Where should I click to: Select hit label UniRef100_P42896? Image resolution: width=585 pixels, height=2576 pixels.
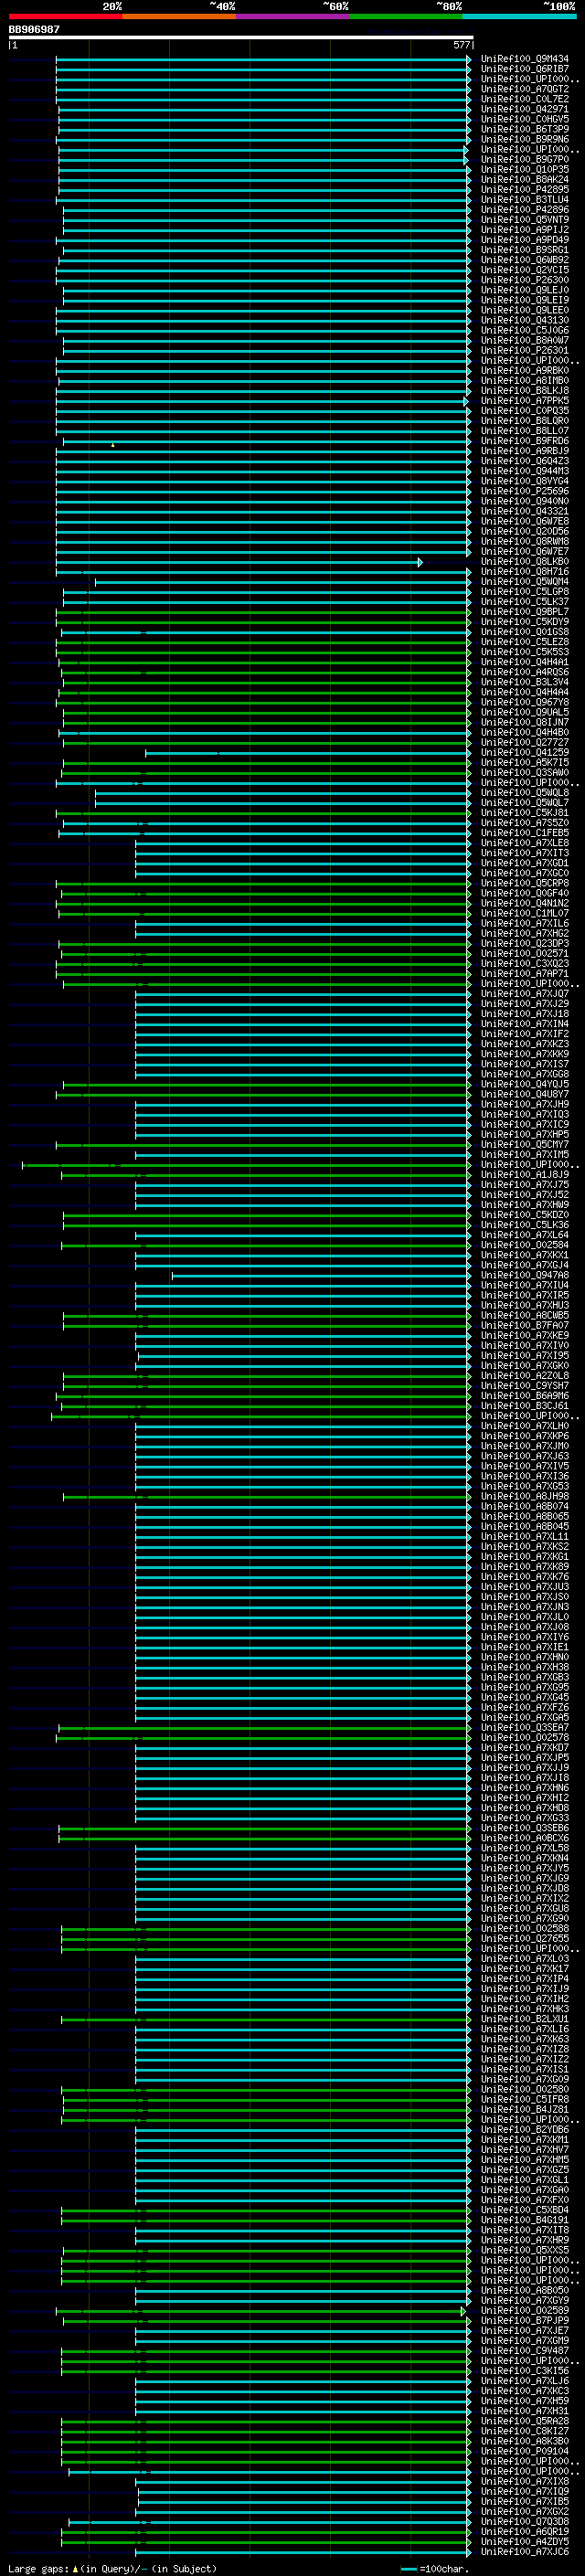(525, 210)
